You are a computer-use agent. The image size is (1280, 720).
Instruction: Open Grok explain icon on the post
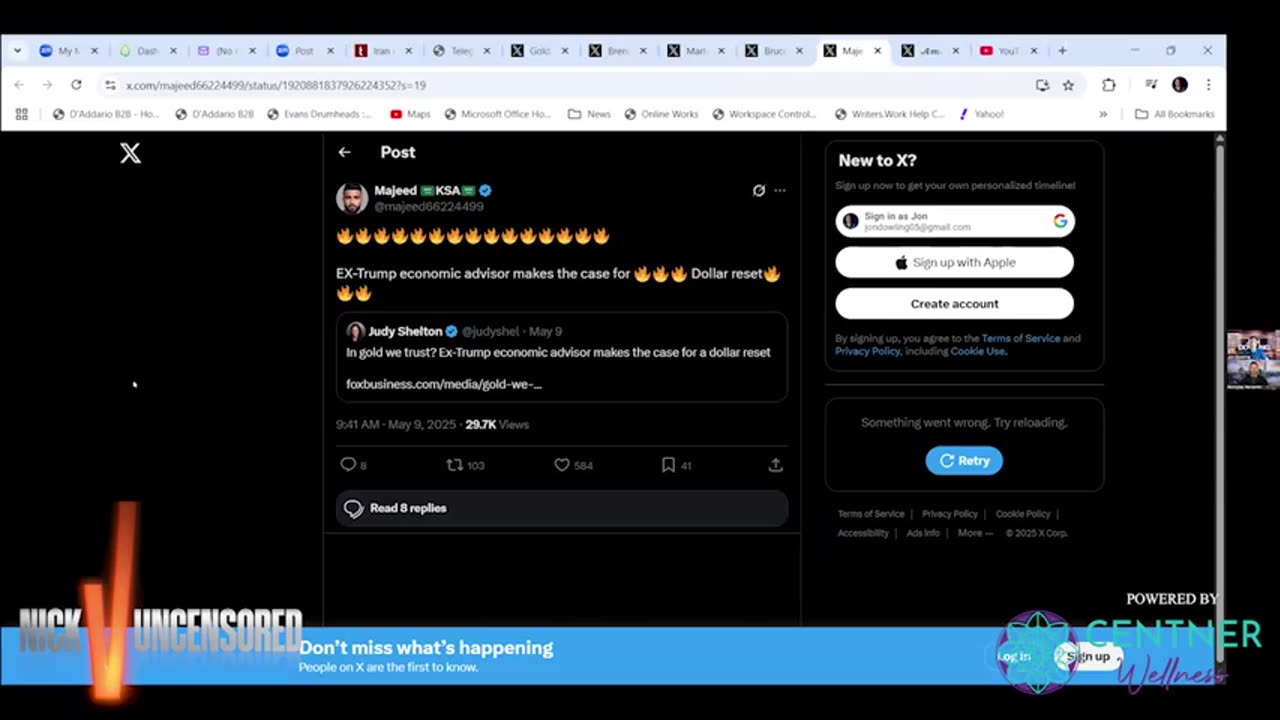759,190
